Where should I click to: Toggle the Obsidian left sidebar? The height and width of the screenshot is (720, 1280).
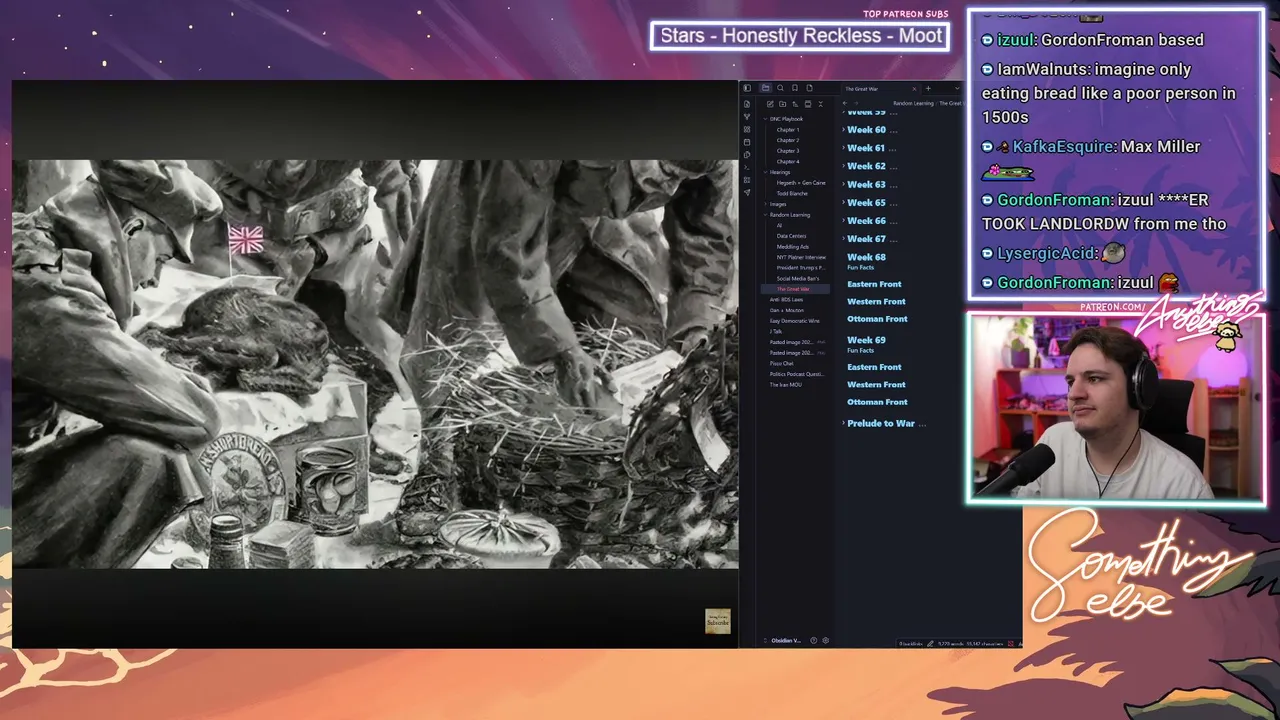pos(747,88)
